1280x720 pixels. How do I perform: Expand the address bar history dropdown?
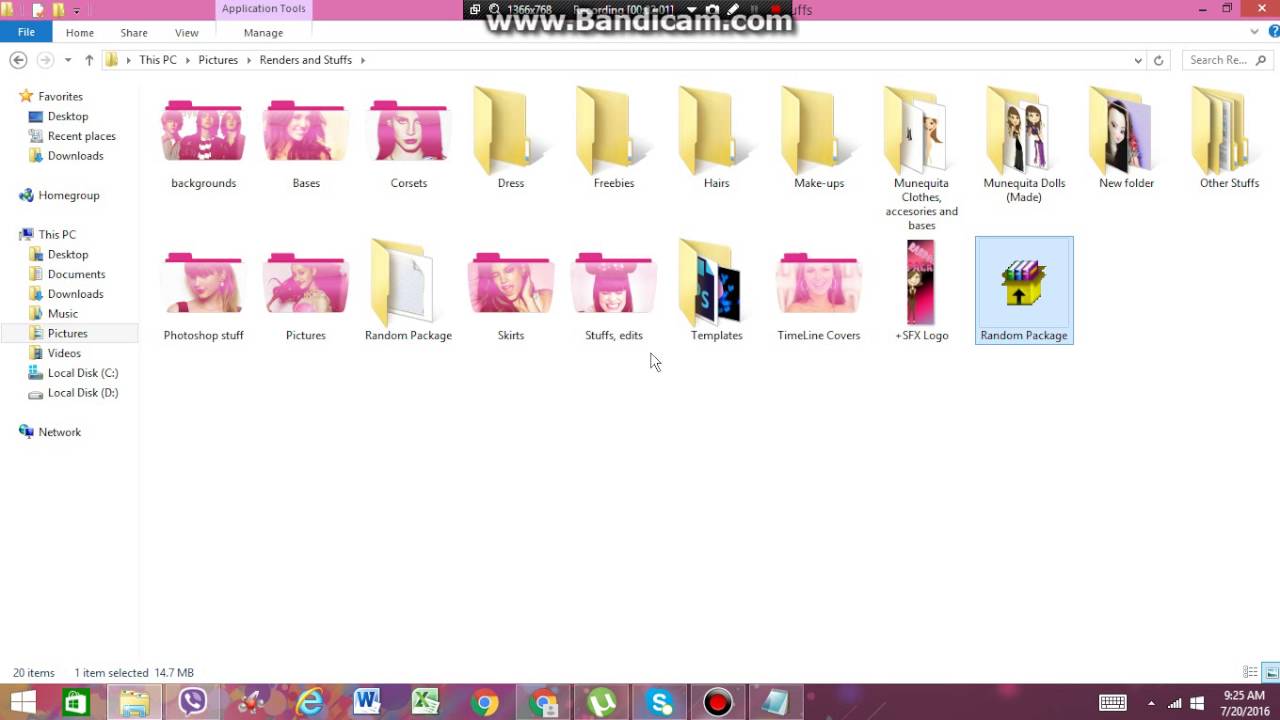(x=1138, y=60)
